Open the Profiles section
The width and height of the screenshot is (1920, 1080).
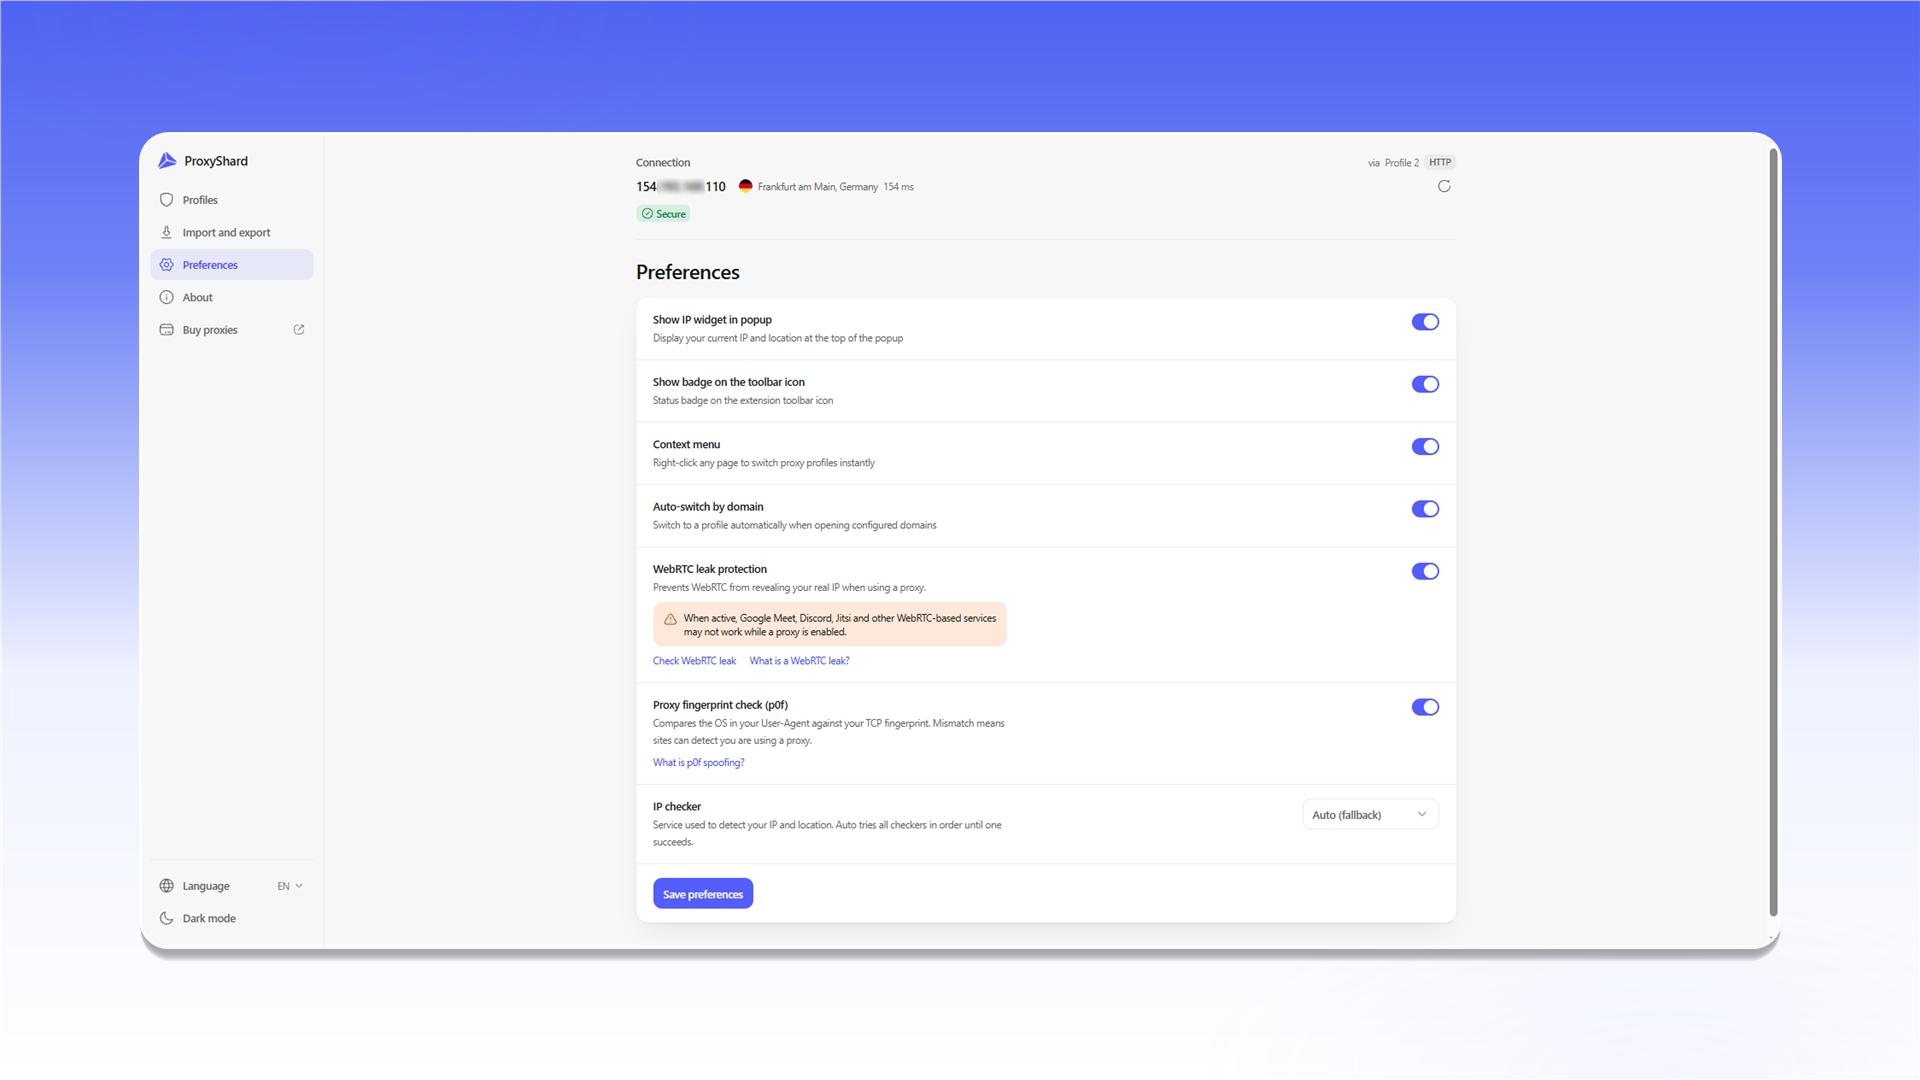(x=231, y=200)
